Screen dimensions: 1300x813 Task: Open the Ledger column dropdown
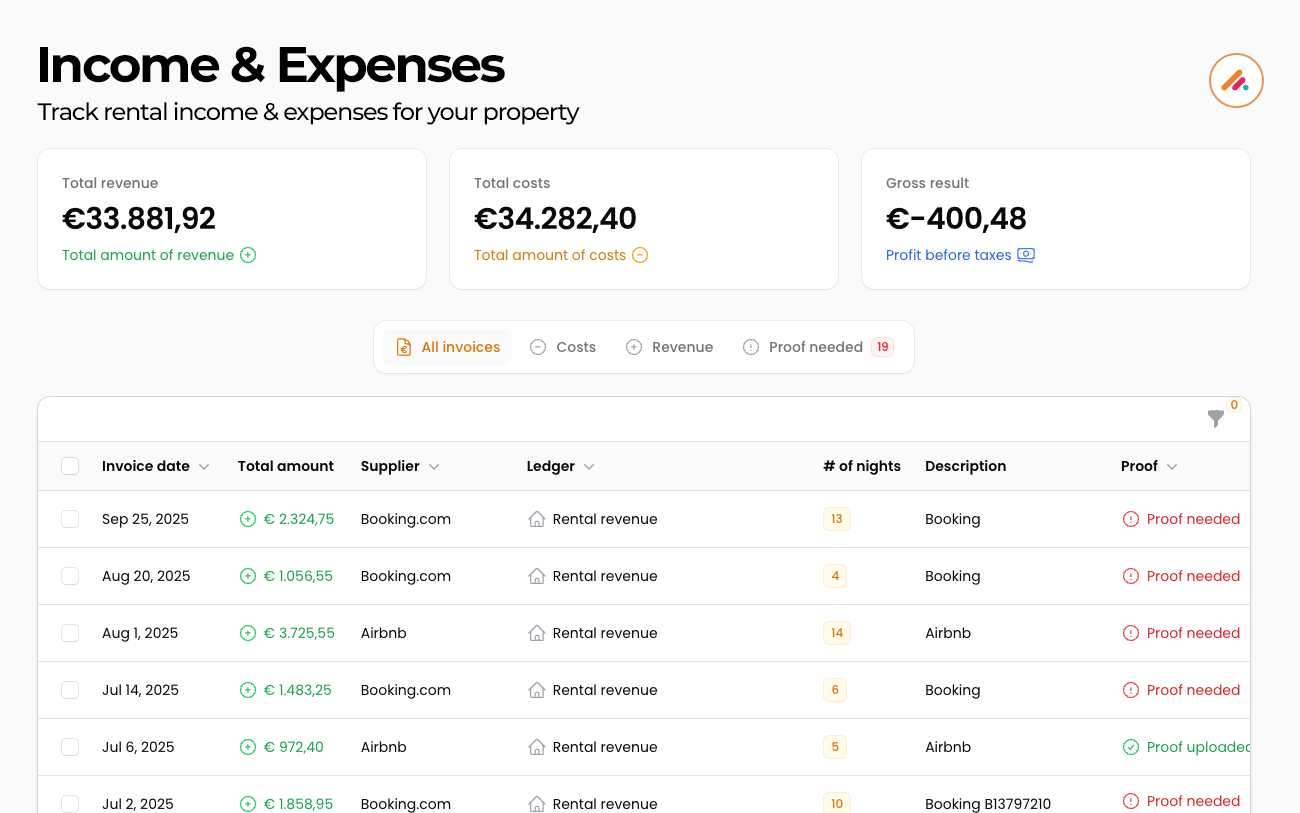point(589,466)
